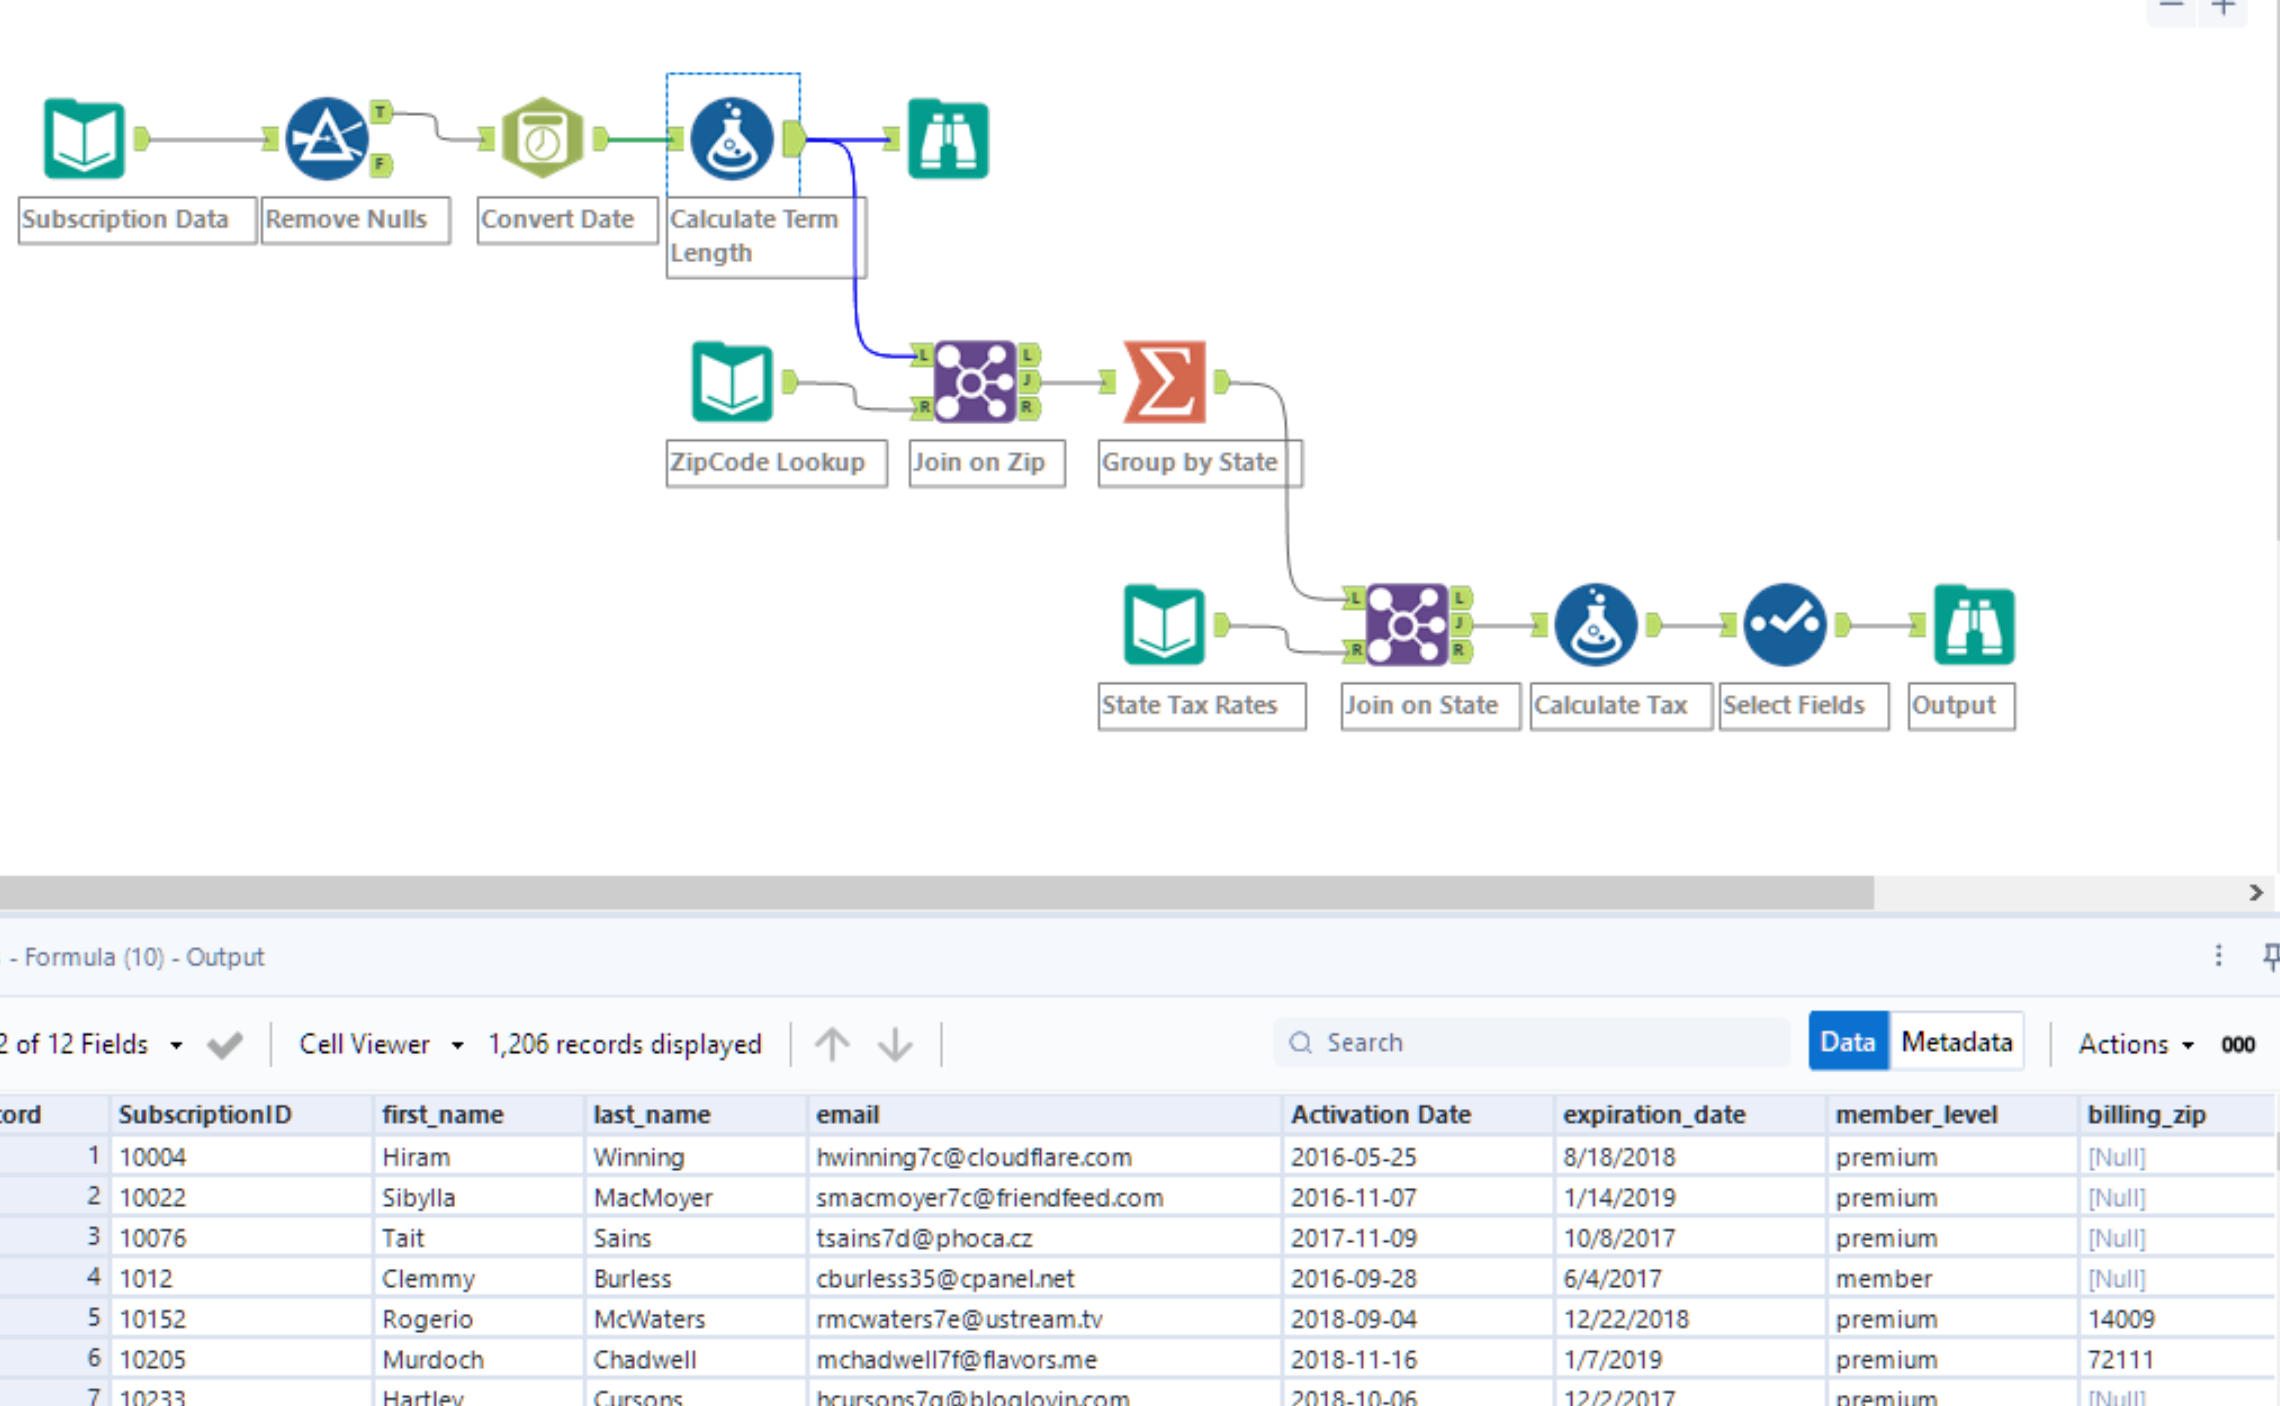
Task: Click the up arrow to navigate records
Action: [832, 1044]
